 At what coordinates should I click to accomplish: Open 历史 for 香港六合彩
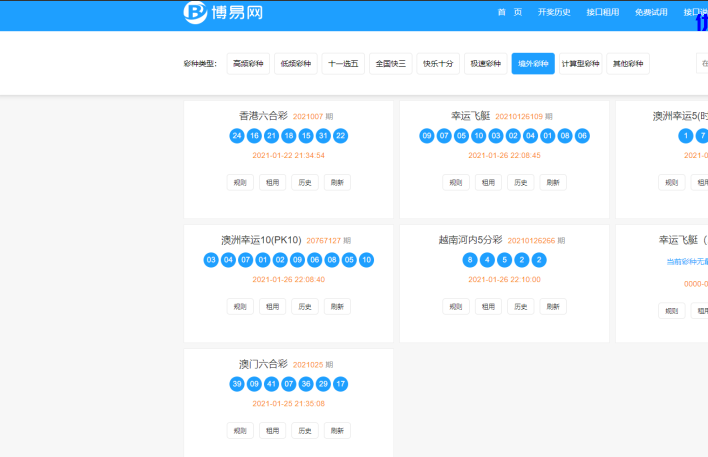(x=305, y=182)
